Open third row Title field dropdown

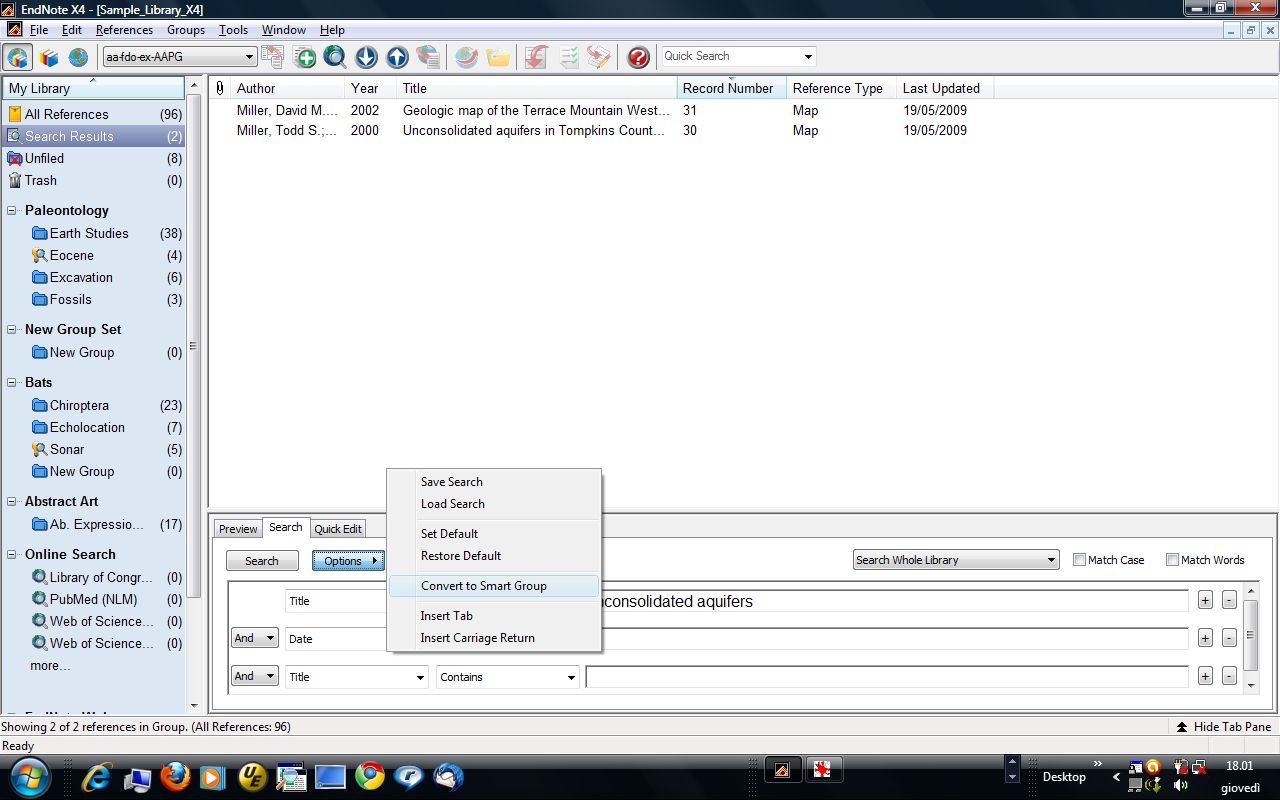pos(356,677)
